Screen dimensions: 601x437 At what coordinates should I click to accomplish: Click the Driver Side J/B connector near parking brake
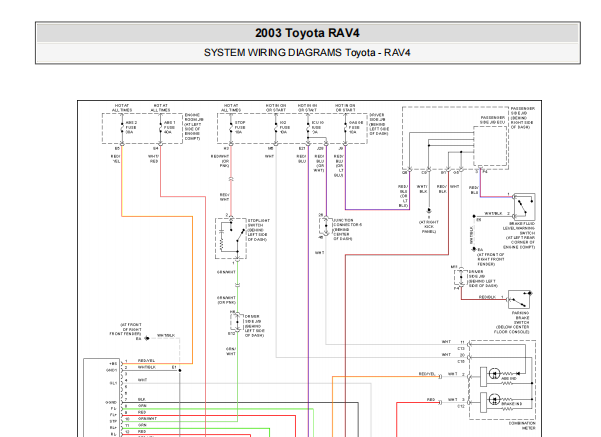pyautogui.click(x=461, y=277)
